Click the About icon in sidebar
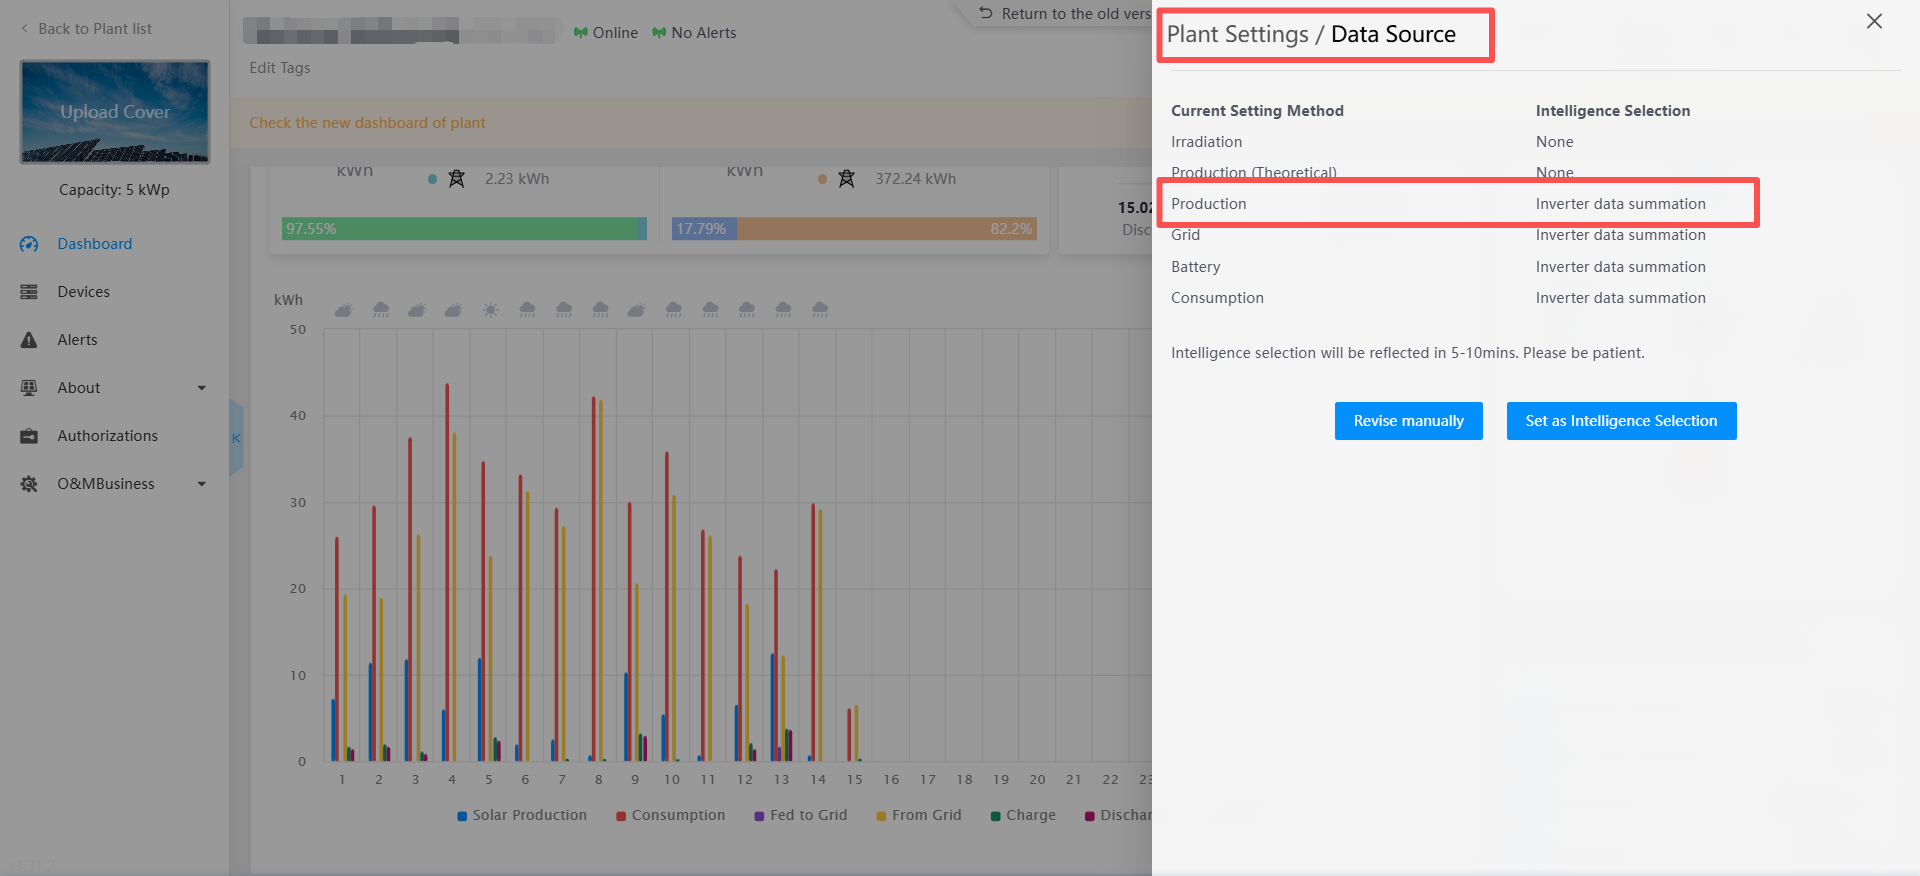Image resolution: width=1920 pixels, height=876 pixels. coord(29,388)
